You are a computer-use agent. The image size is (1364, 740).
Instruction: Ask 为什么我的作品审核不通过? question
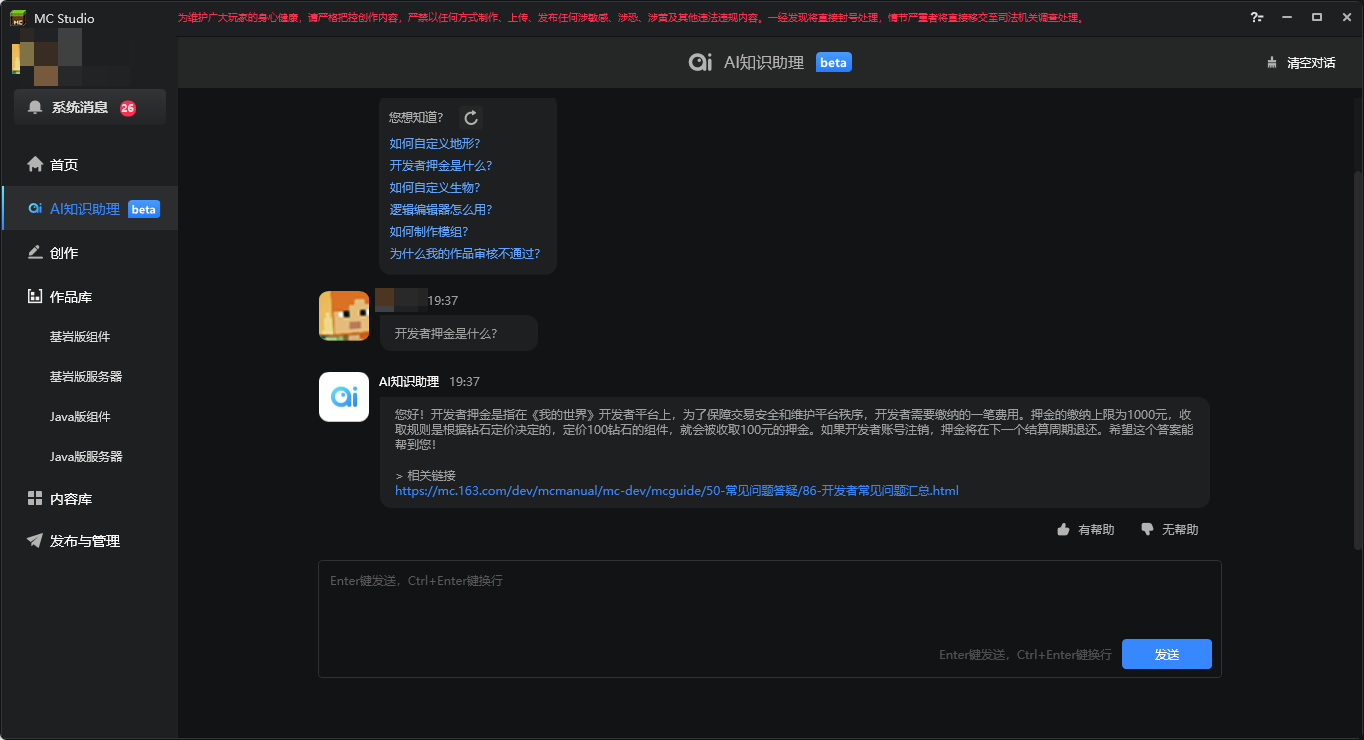[465, 254]
